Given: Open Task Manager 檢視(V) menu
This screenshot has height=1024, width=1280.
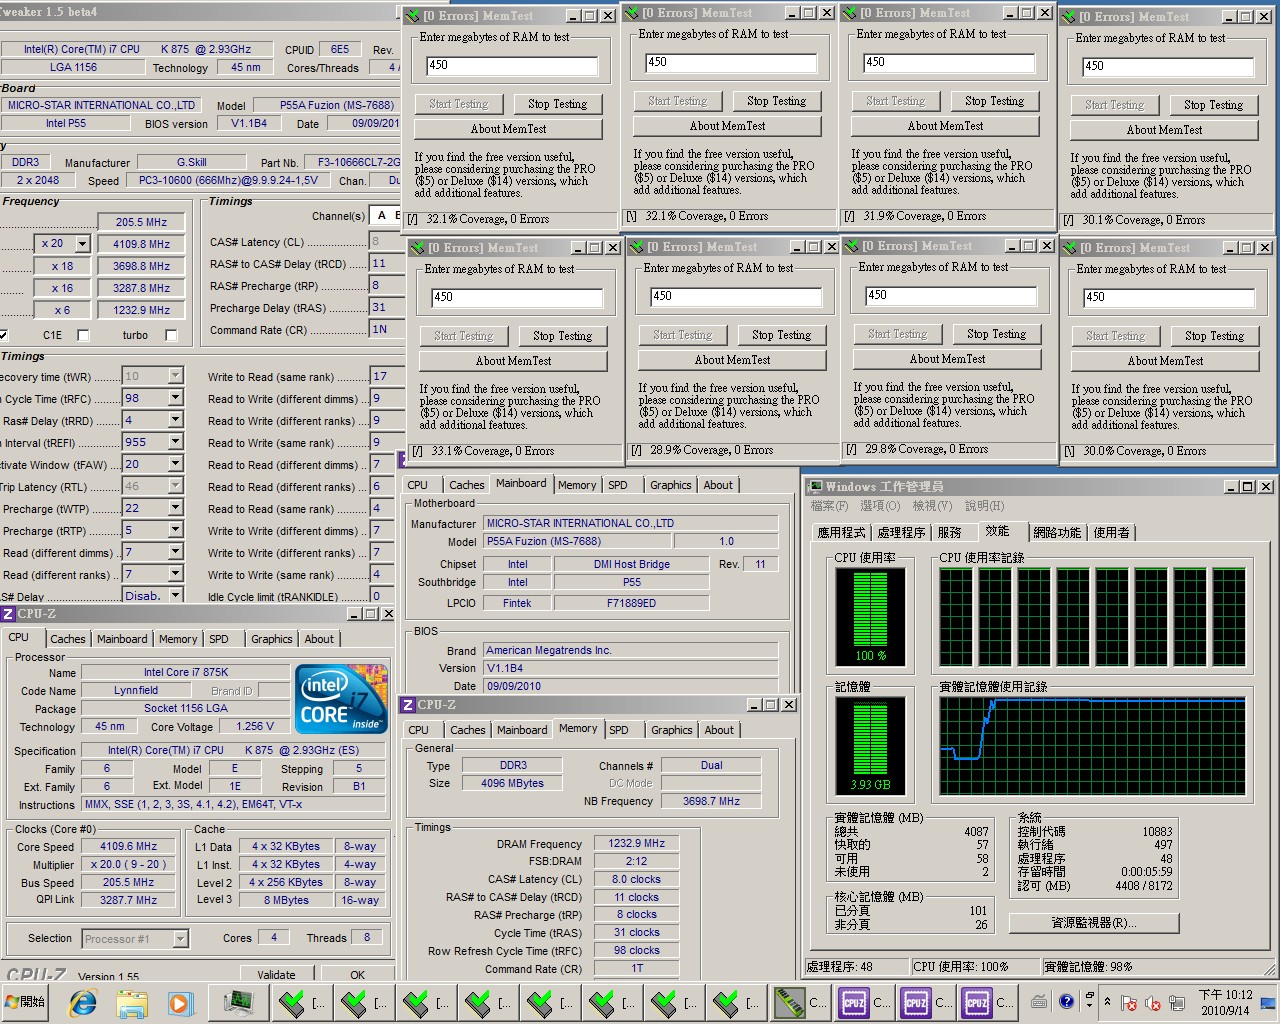Looking at the screenshot, I should (x=932, y=506).
